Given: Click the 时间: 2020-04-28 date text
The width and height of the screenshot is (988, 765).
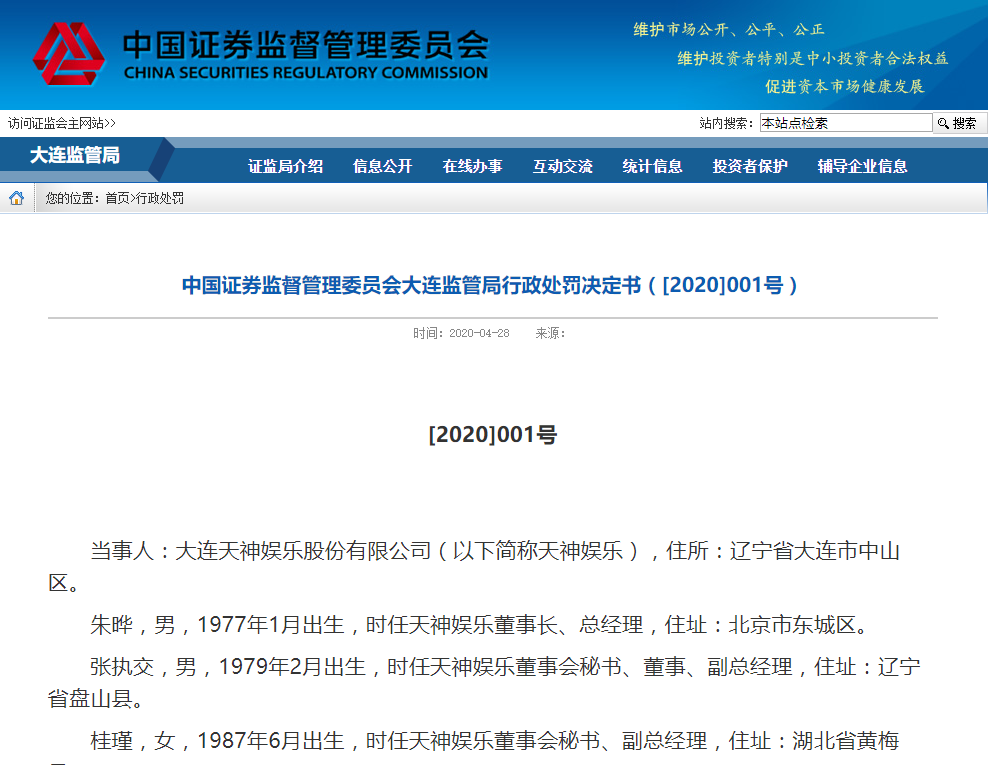Looking at the screenshot, I should pos(461,333).
